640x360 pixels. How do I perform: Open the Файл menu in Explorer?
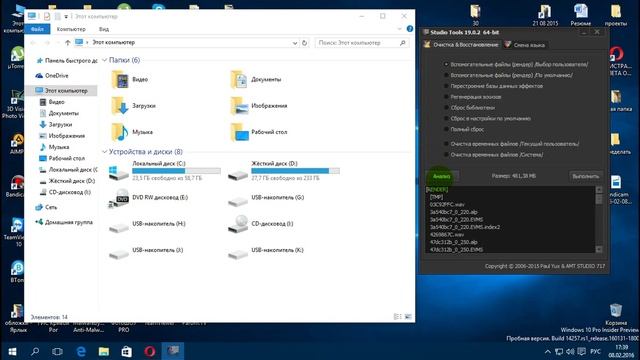click(37, 29)
